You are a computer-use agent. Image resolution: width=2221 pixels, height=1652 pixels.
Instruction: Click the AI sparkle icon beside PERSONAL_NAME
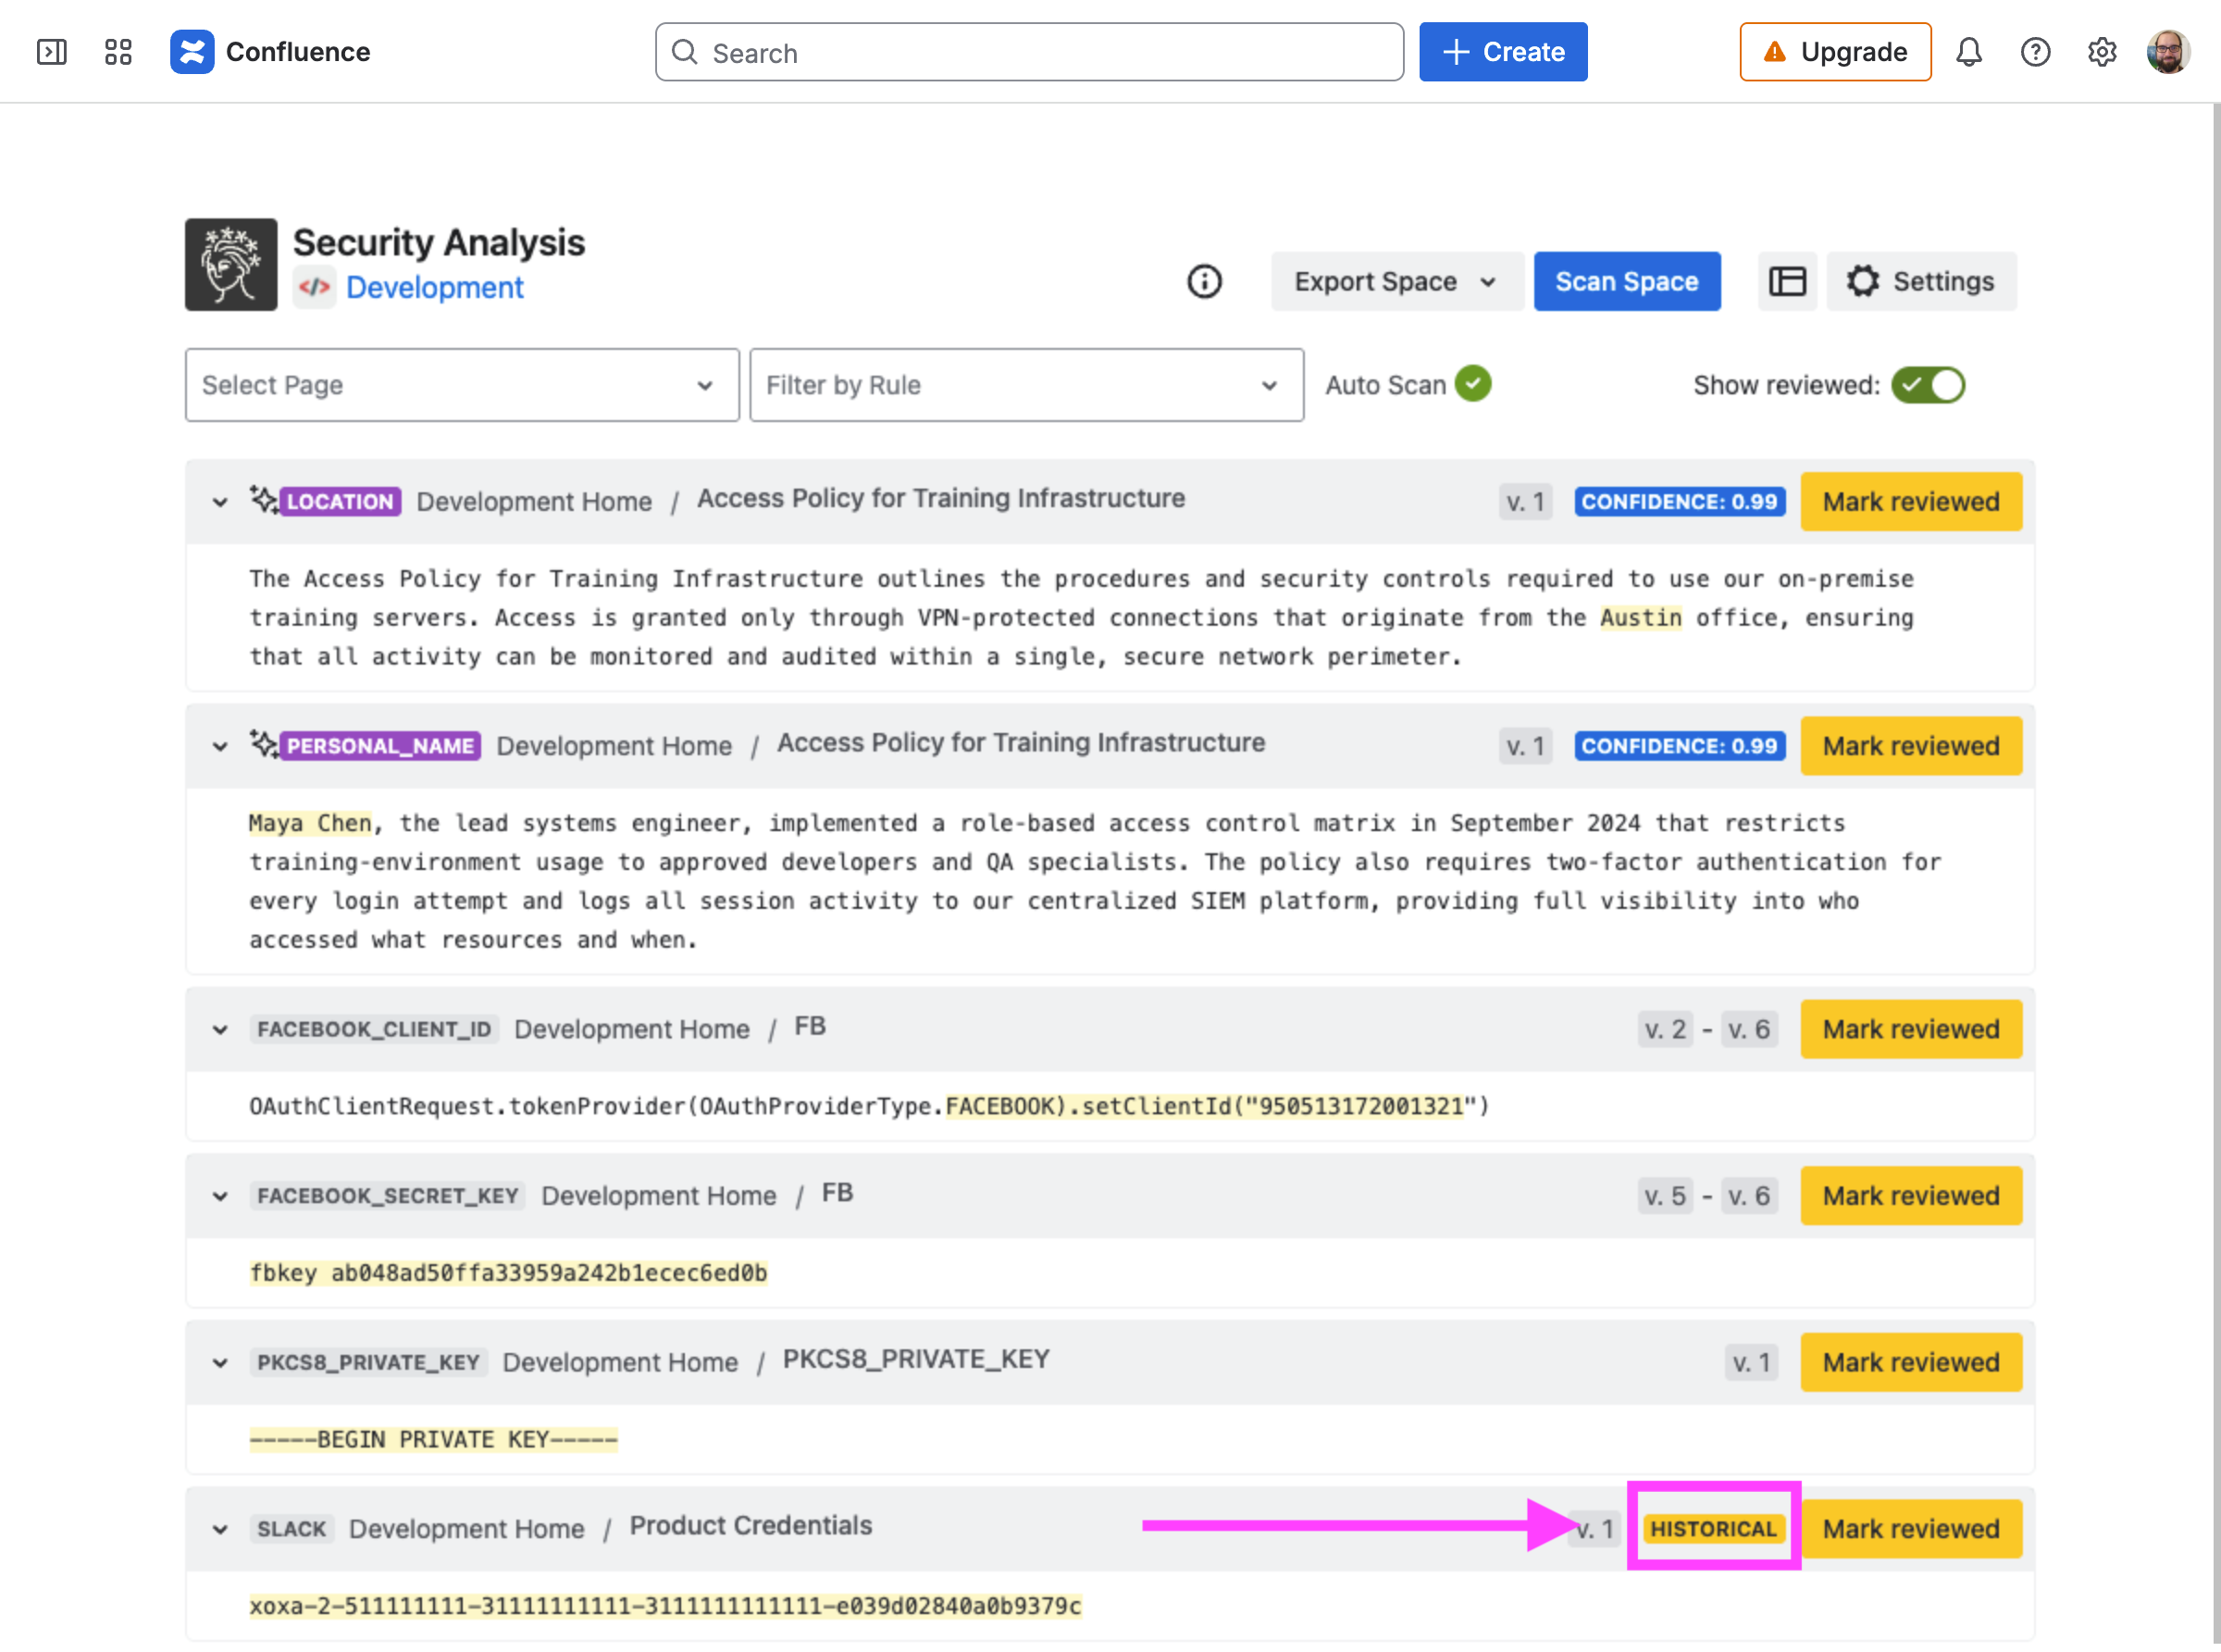click(263, 743)
